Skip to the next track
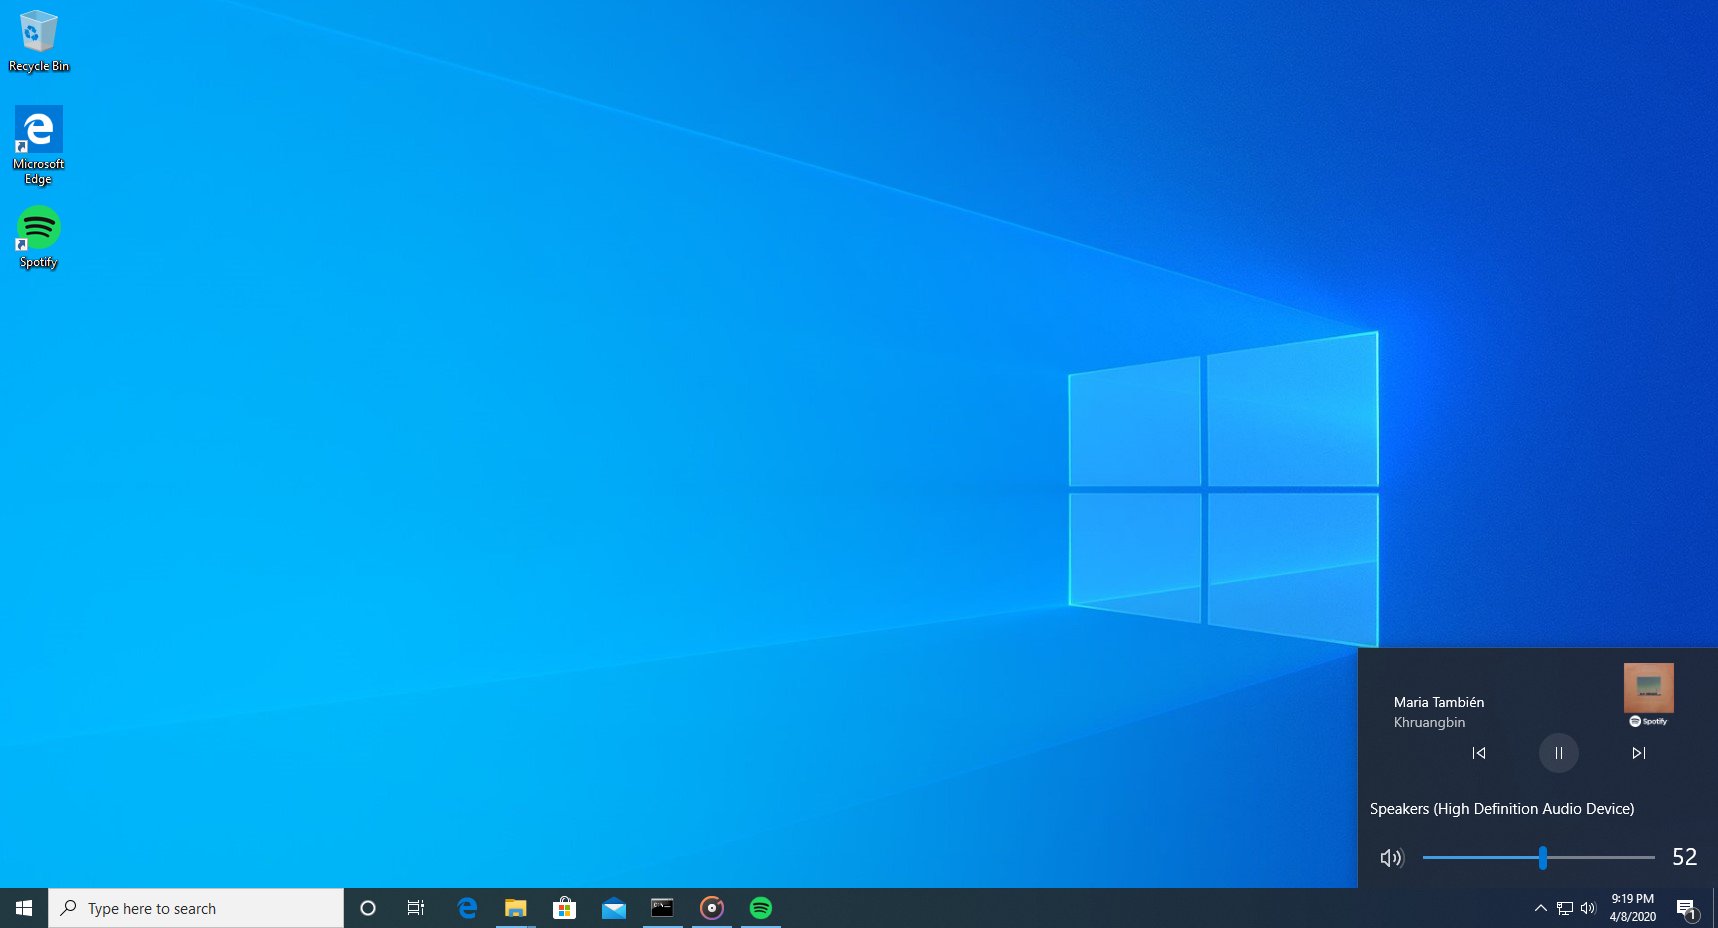Screen dimensions: 1718x928 (1638, 753)
